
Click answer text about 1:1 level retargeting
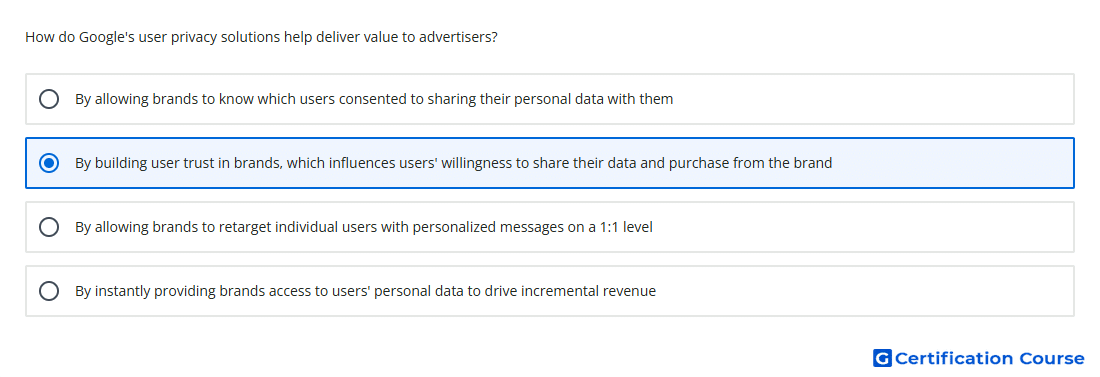pyautogui.click(x=363, y=227)
